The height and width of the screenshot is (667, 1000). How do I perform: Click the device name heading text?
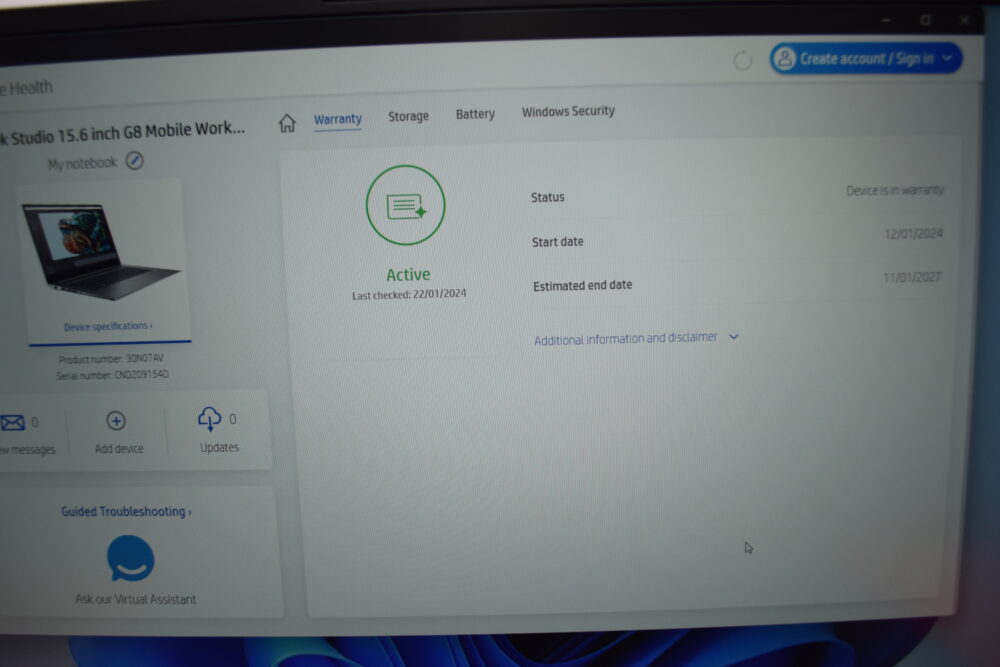click(x=122, y=133)
